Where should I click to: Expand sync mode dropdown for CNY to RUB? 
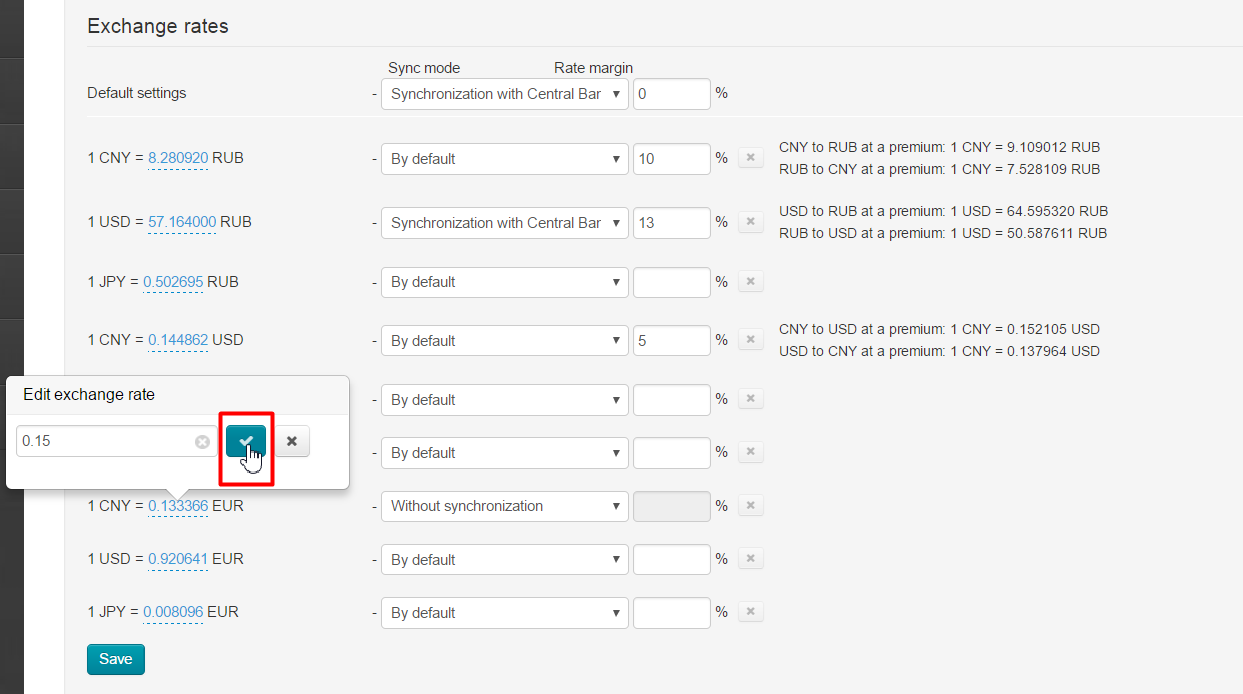click(504, 158)
